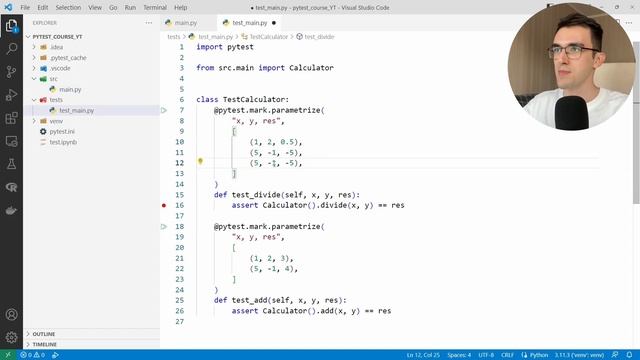Switch to the main.py editor tab
The width and height of the screenshot is (640, 360).
(186, 23)
